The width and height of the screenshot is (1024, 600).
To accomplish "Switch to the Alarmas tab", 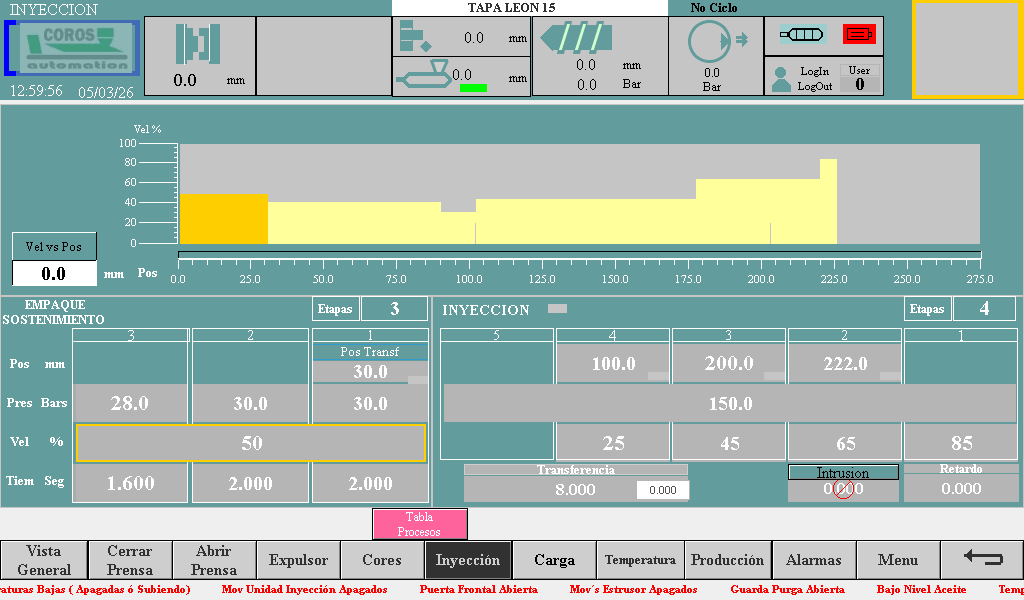I will tap(813, 561).
